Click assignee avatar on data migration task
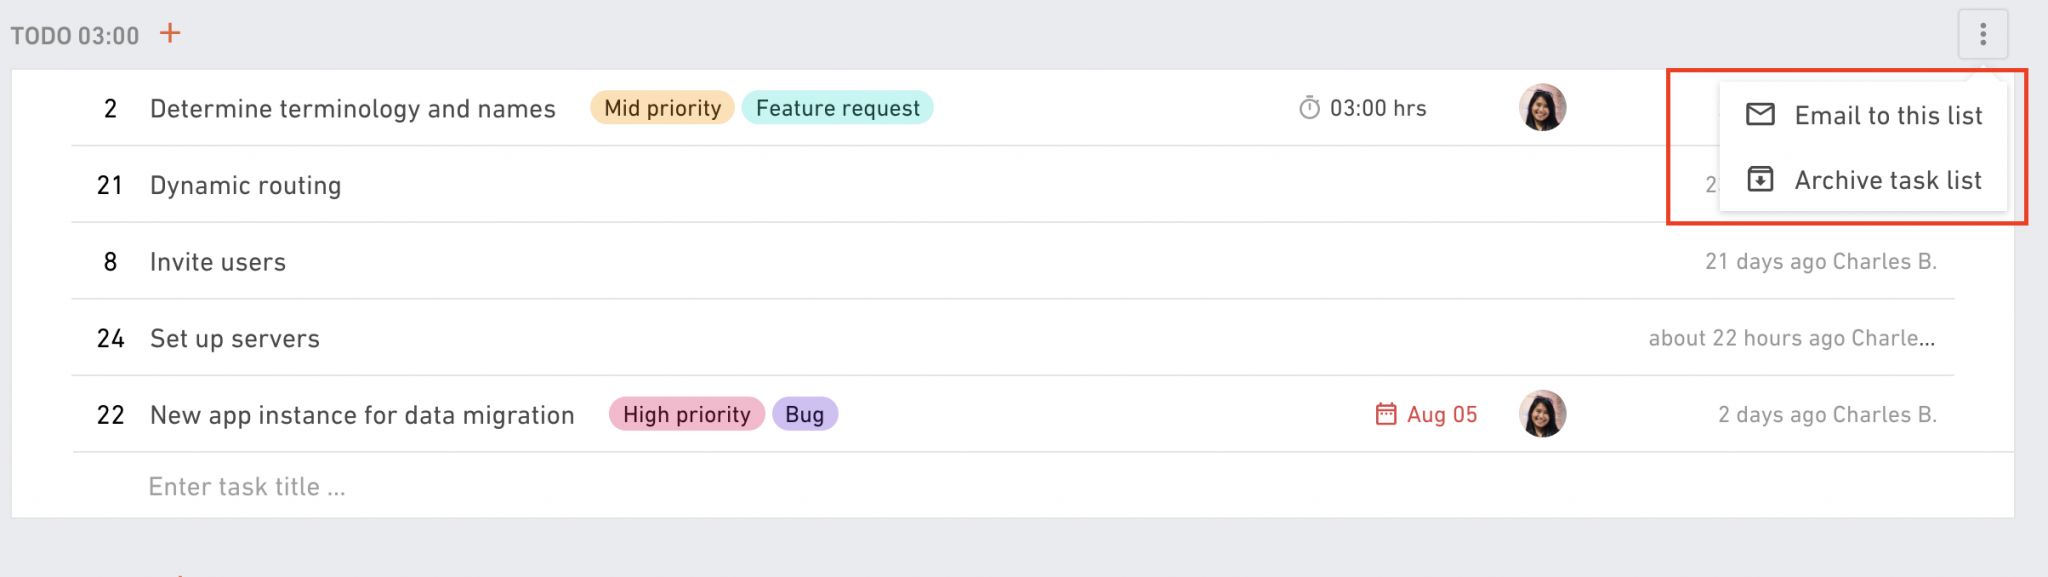The height and width of the screenshot is (577, 2048). tap(1542, 414)
